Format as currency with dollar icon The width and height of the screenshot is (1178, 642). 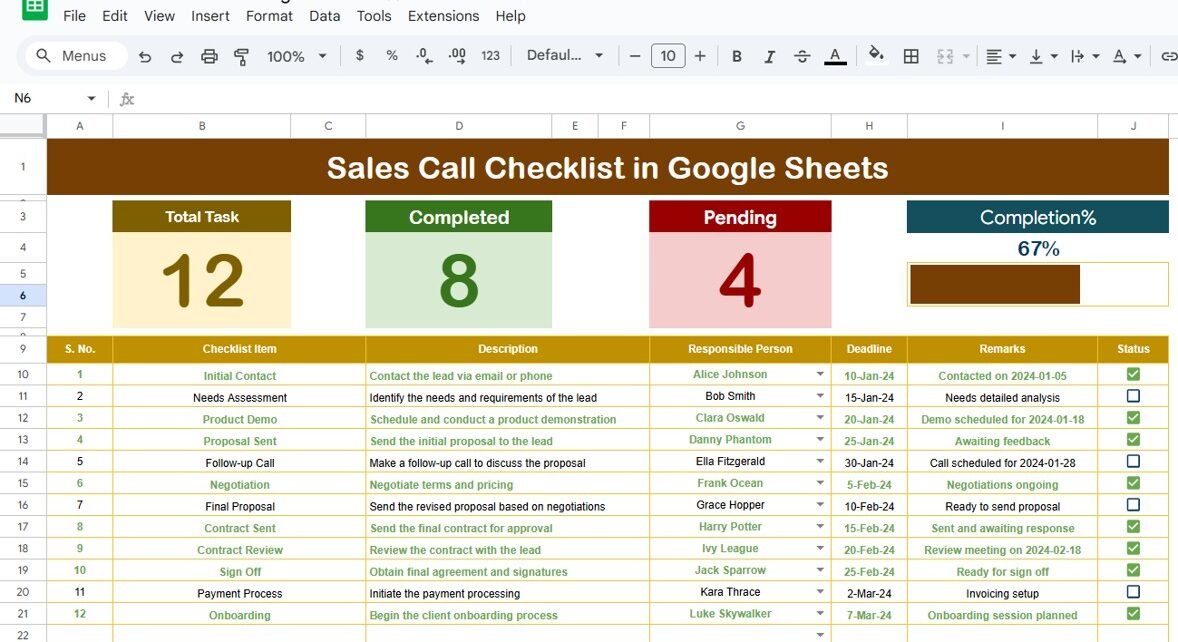pos(360,56)
